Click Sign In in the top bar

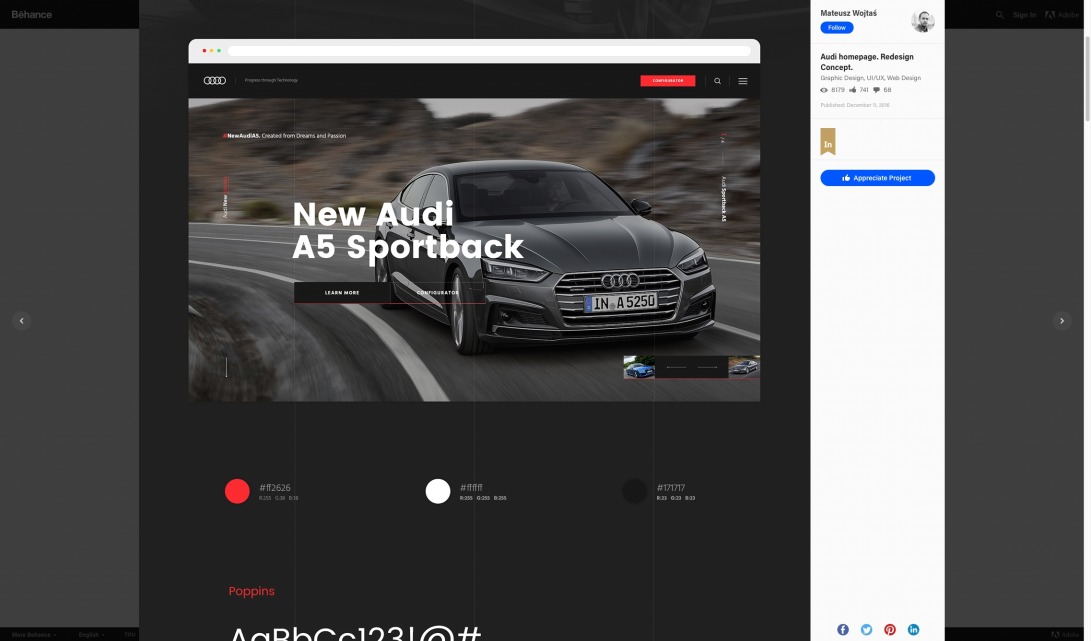click(1024, 15)
